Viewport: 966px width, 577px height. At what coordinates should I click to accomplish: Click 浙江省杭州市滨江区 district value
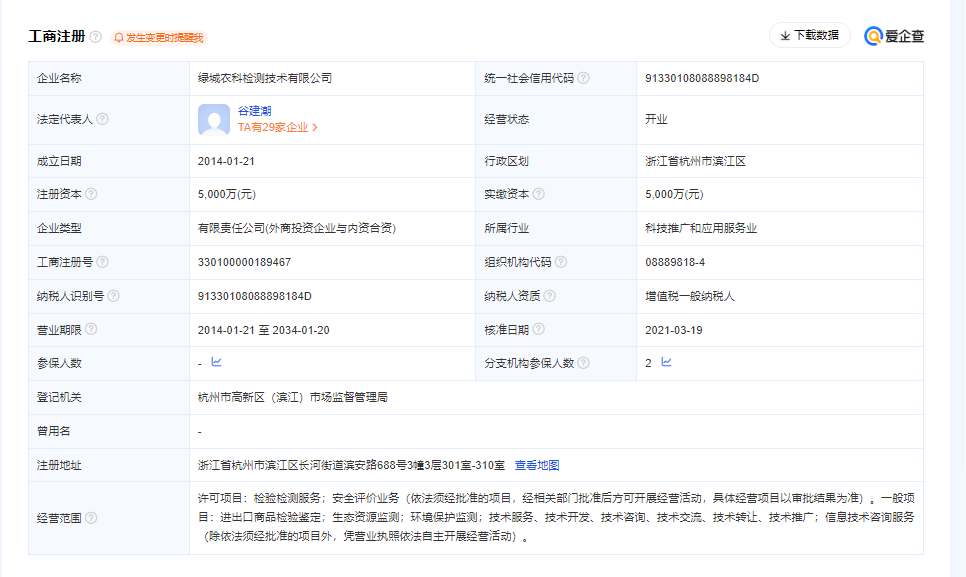(x=696, y=161)
